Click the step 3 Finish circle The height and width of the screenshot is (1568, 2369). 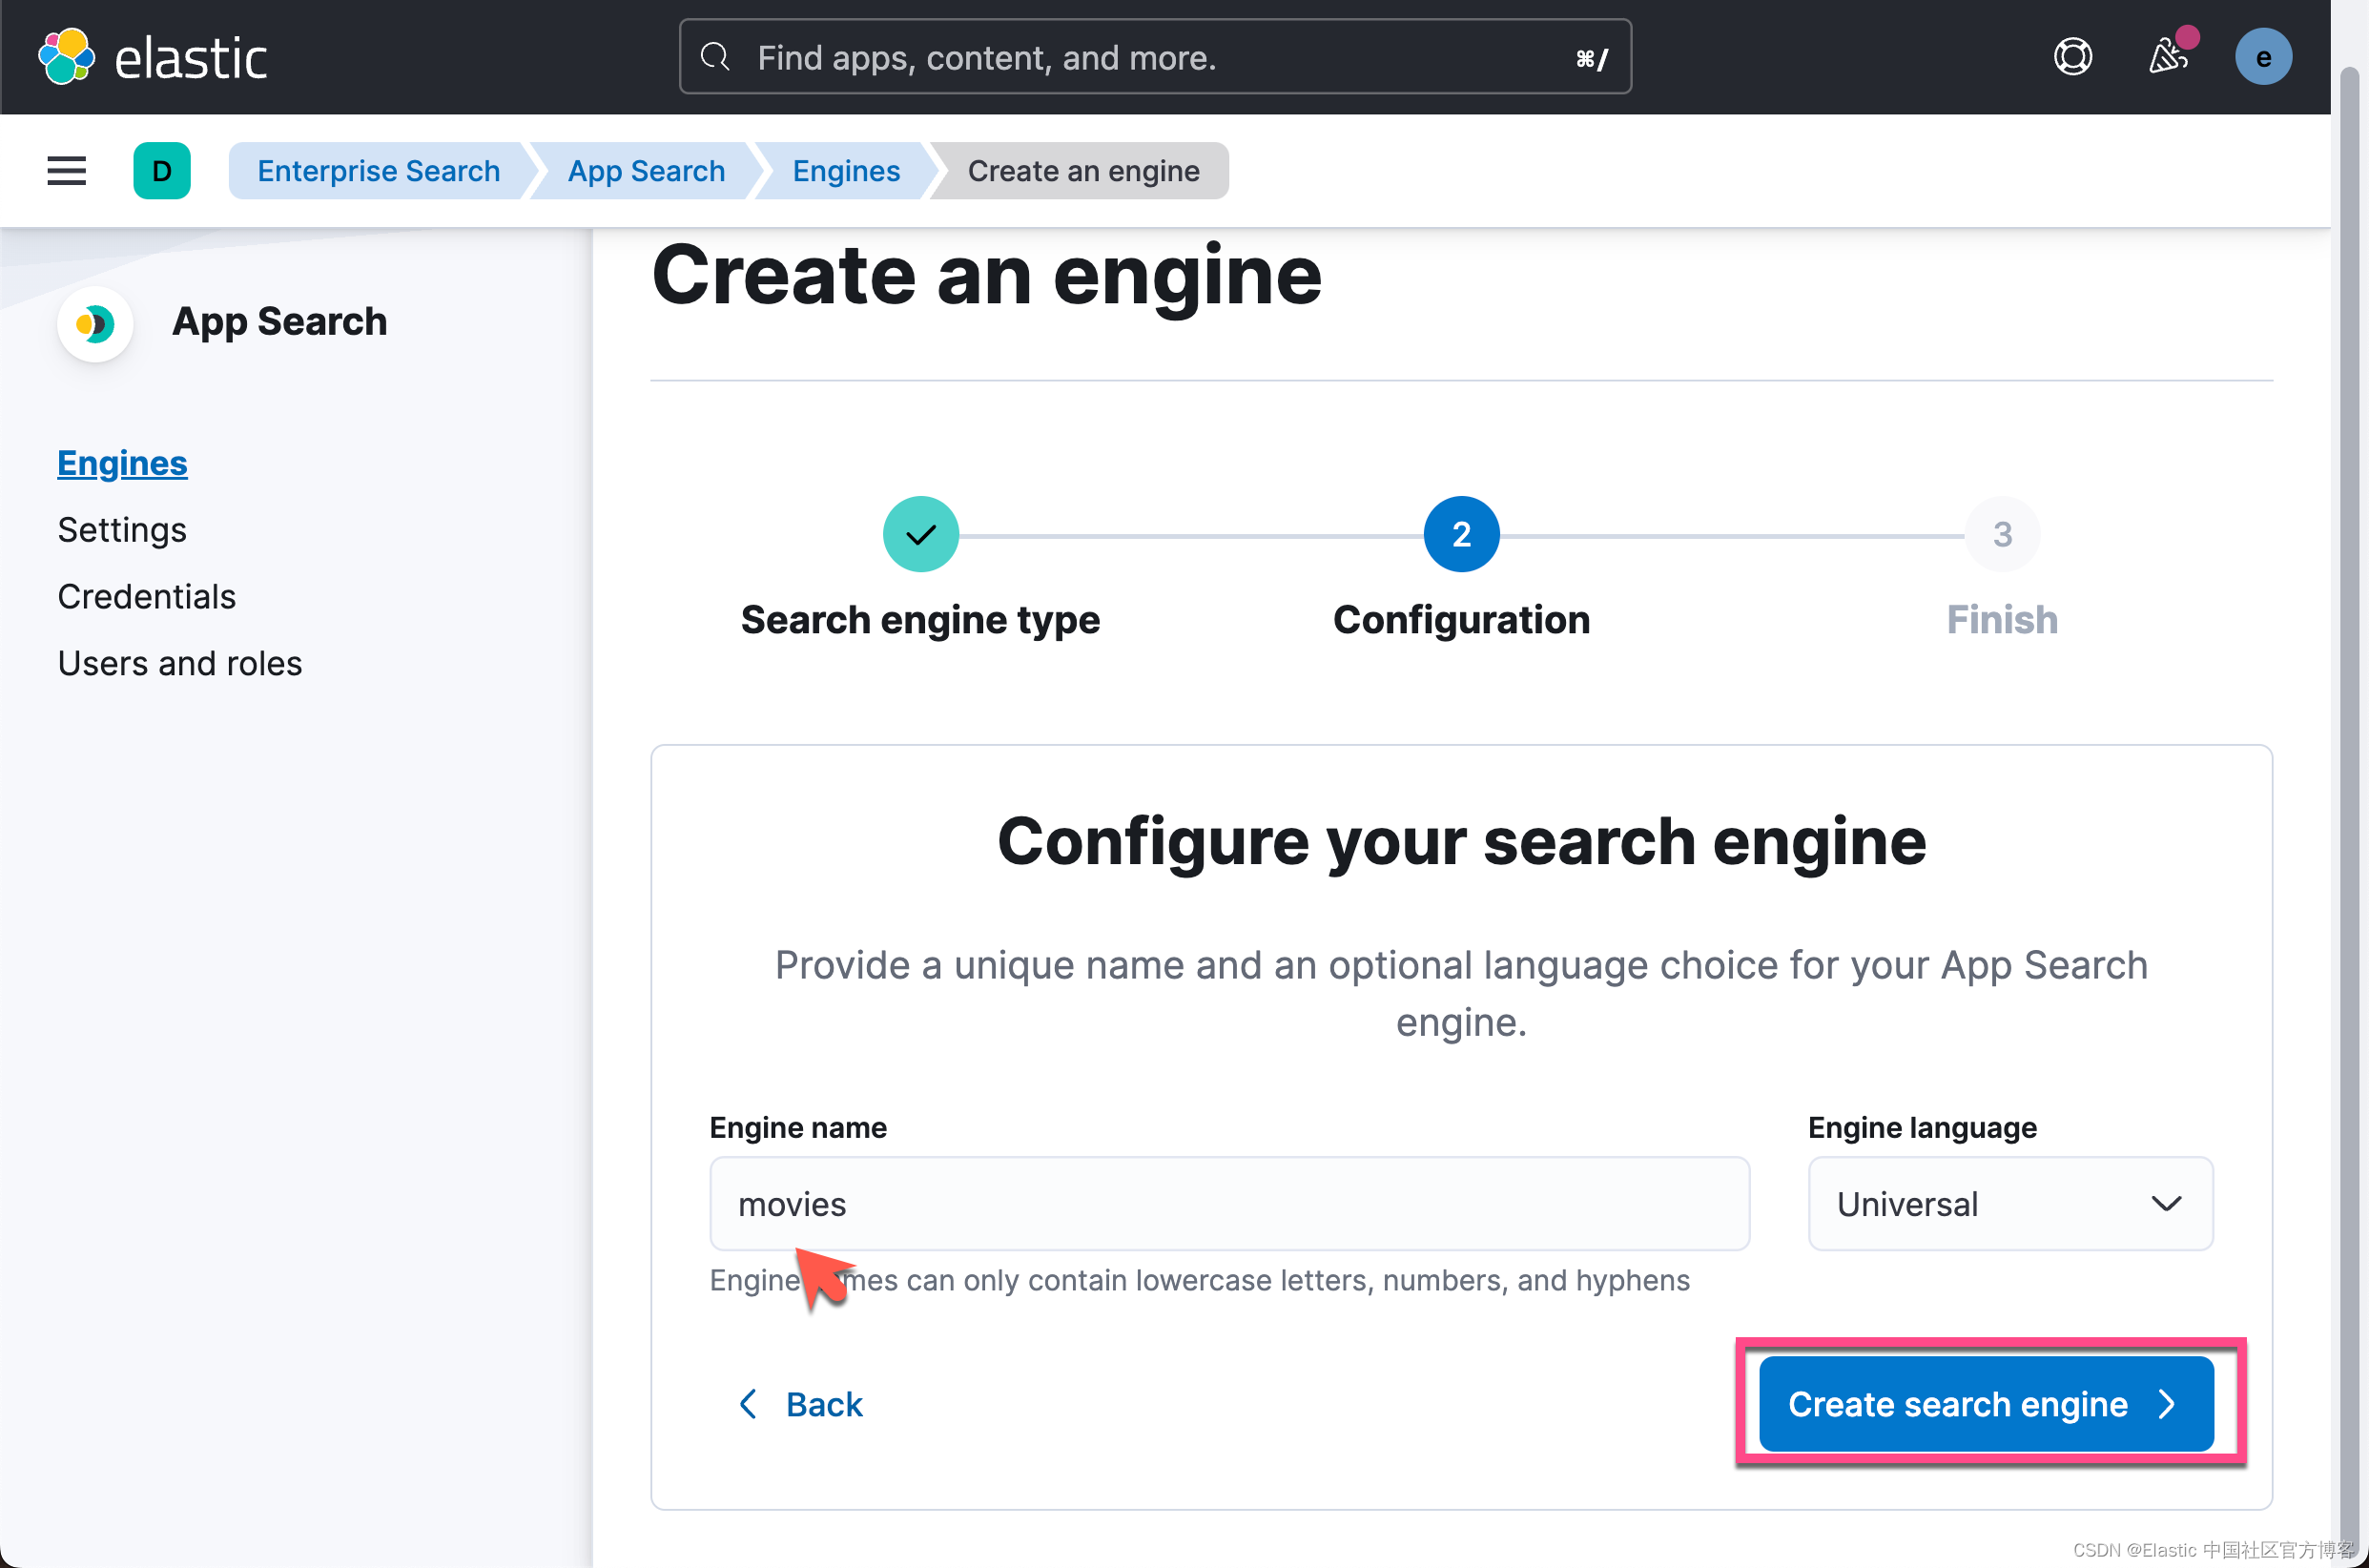coord(2002,535)
